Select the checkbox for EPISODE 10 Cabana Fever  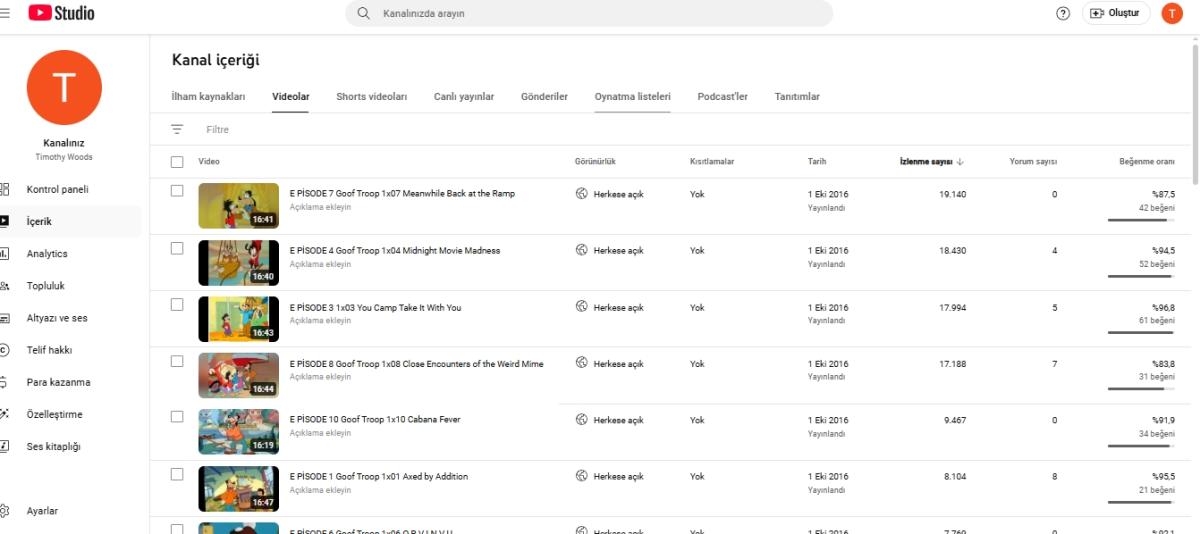[177, 416]
